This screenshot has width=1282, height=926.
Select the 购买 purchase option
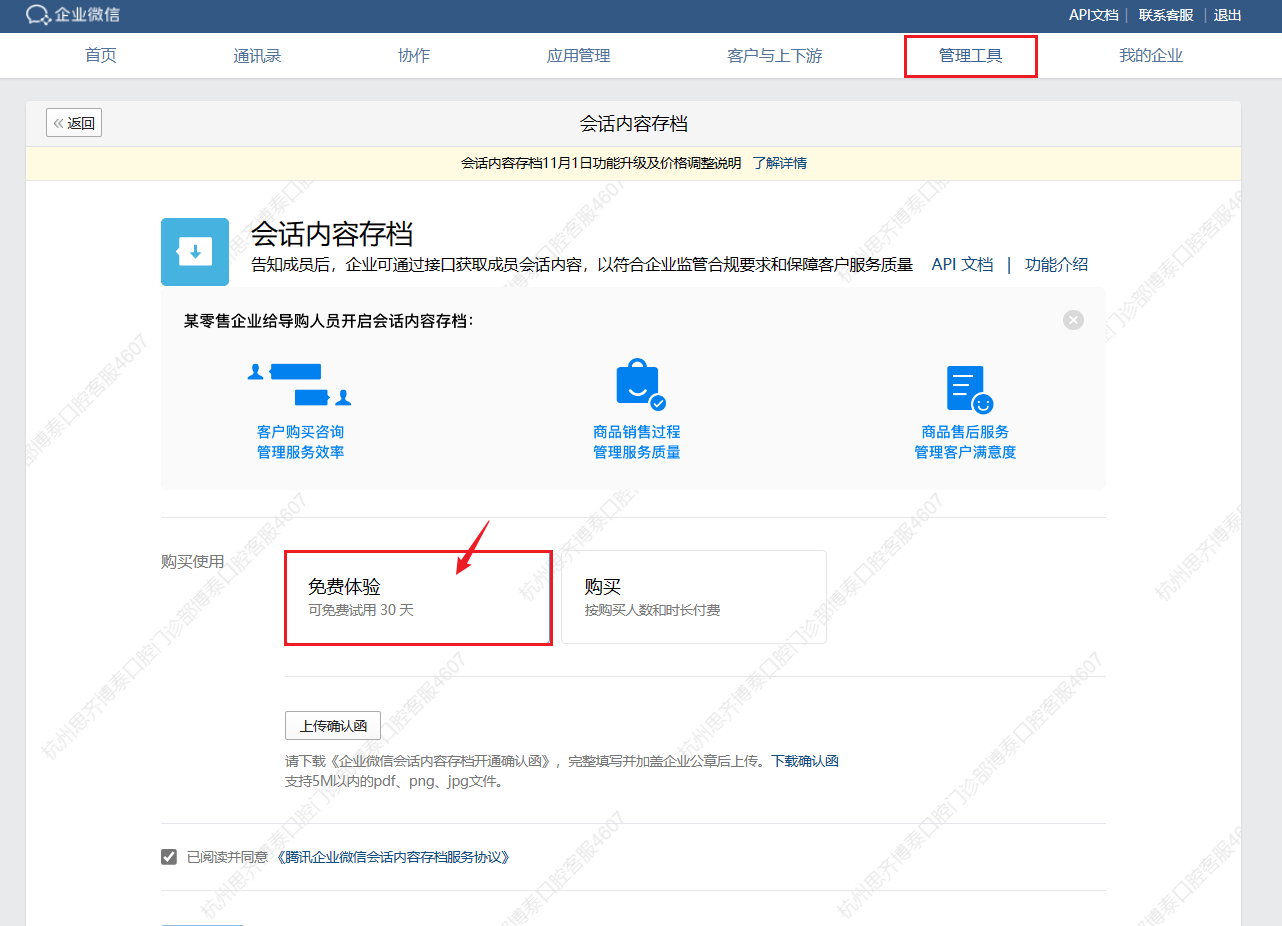(x=694, y=597)
